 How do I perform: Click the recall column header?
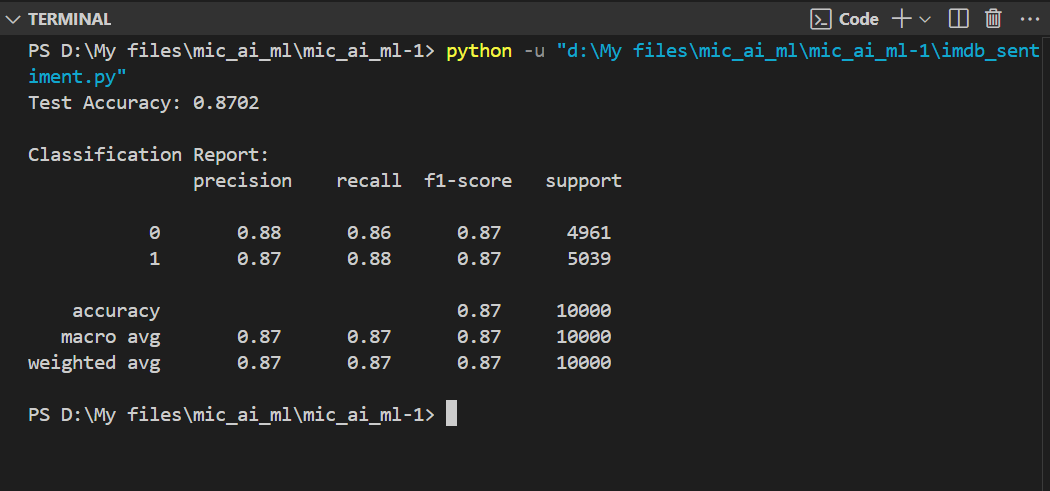pos(368,181)
